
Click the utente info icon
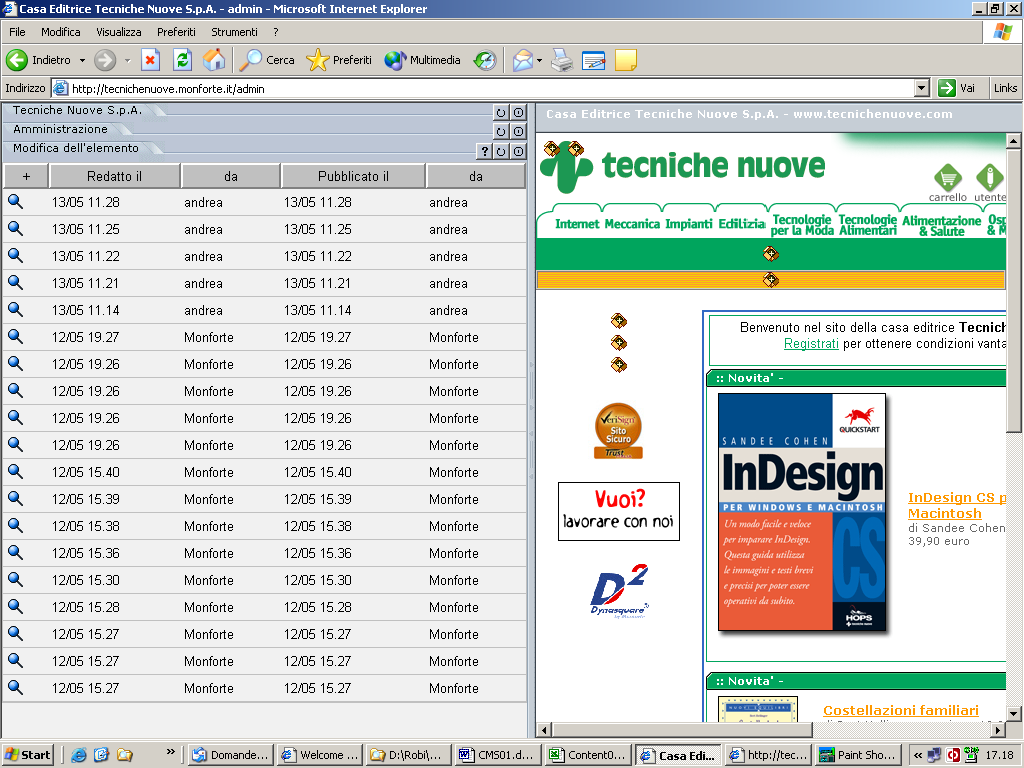pos(989,177)
